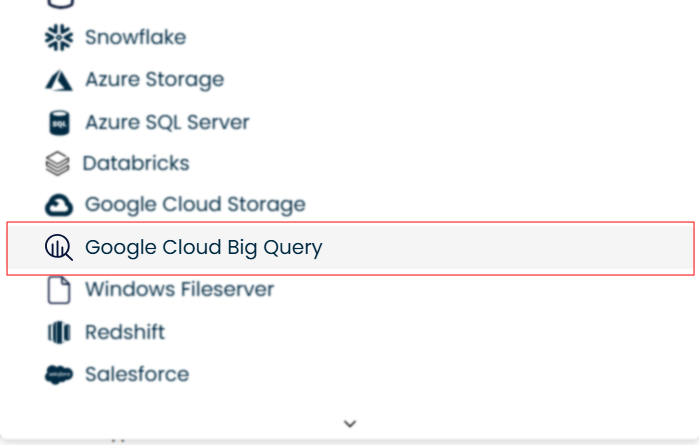Select the Snowflake text label
Image resolution: width=699 pixels, height=445 pixels.
(x=135, y=38)
